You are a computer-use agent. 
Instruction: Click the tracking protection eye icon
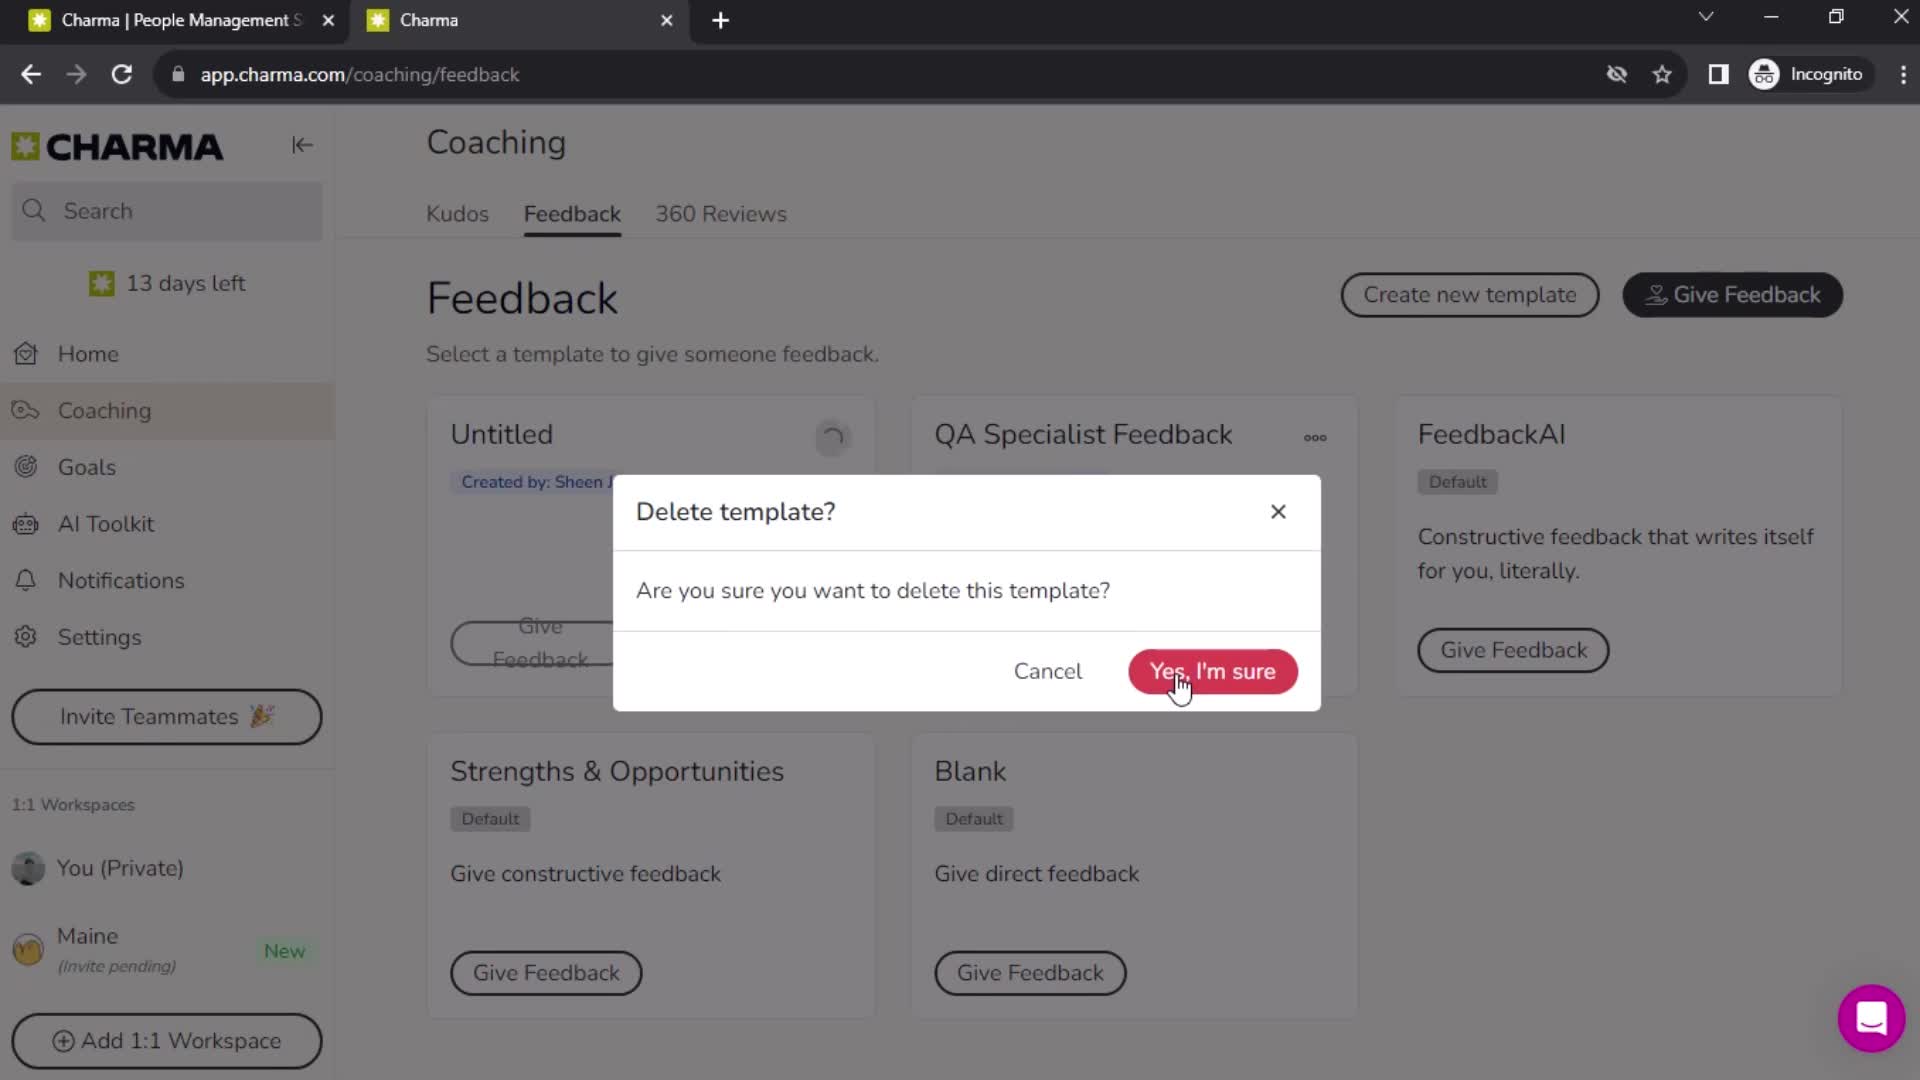point(1617,75)
